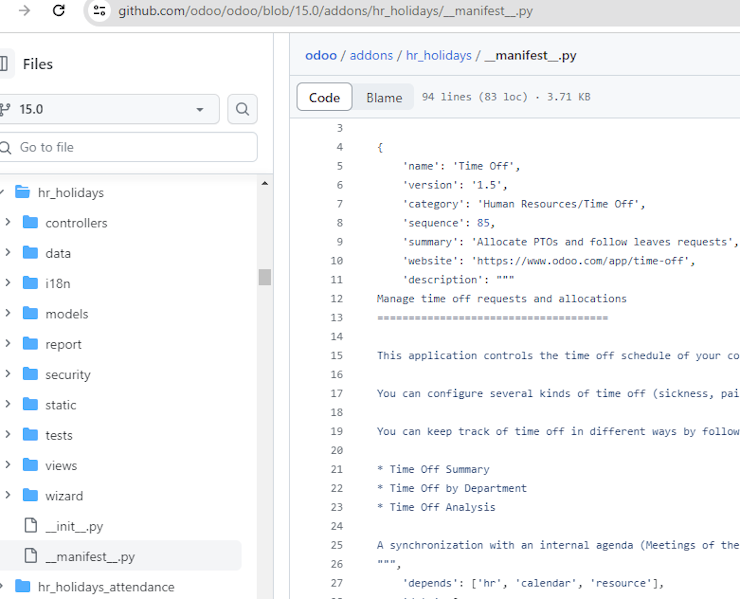Image resolution: width=740 pixels, height=599 pixels.
Task: Click the 'version': '1.5' code line
Action: click(455, 185)
